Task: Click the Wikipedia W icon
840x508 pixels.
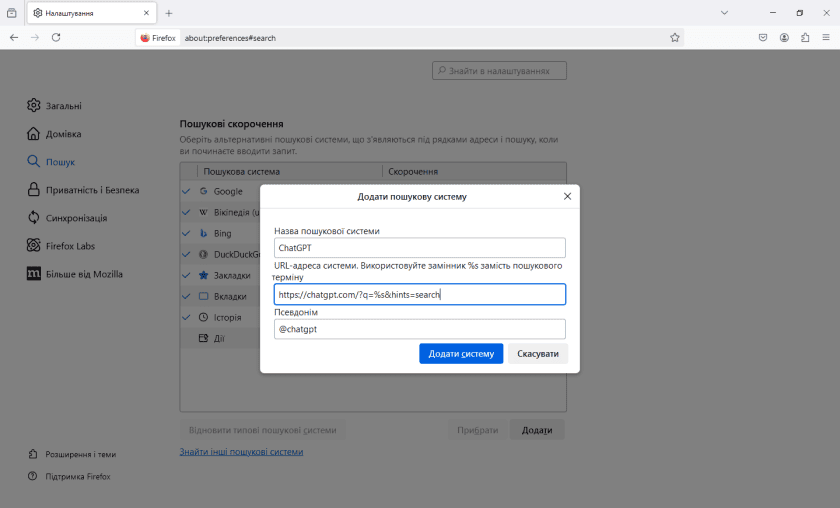Action: [x=204, y=212]
